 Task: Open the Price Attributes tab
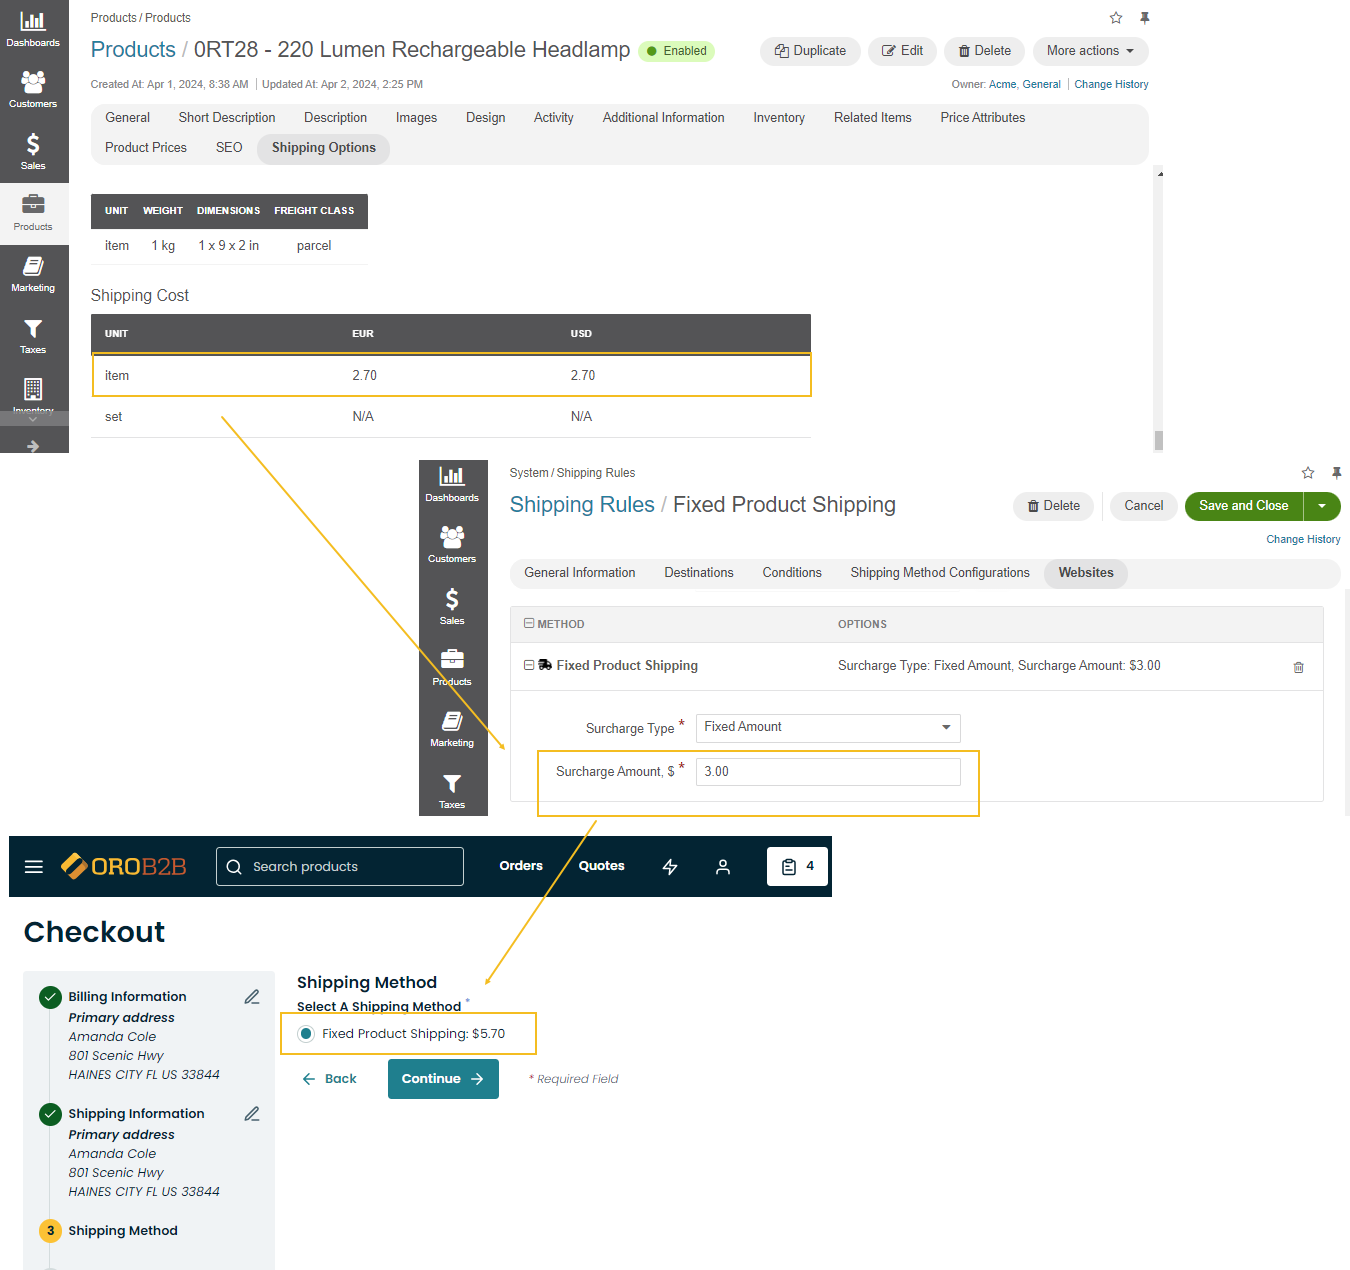click(983, 118)
